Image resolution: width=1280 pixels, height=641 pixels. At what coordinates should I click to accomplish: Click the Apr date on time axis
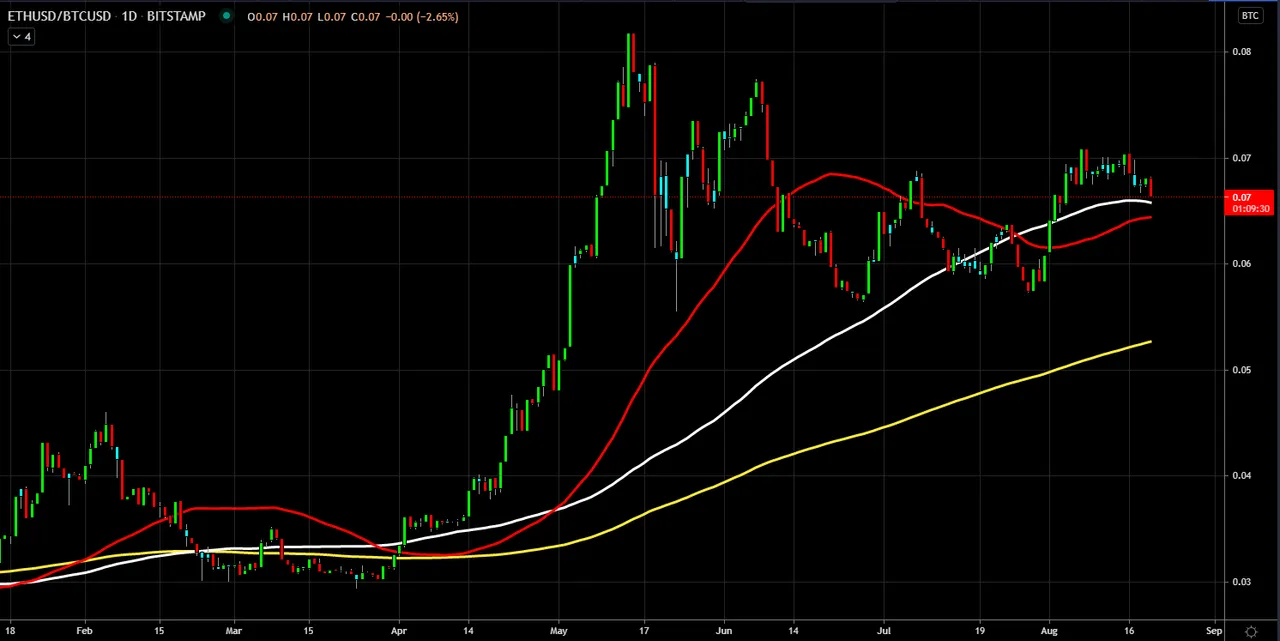point(399,631)
